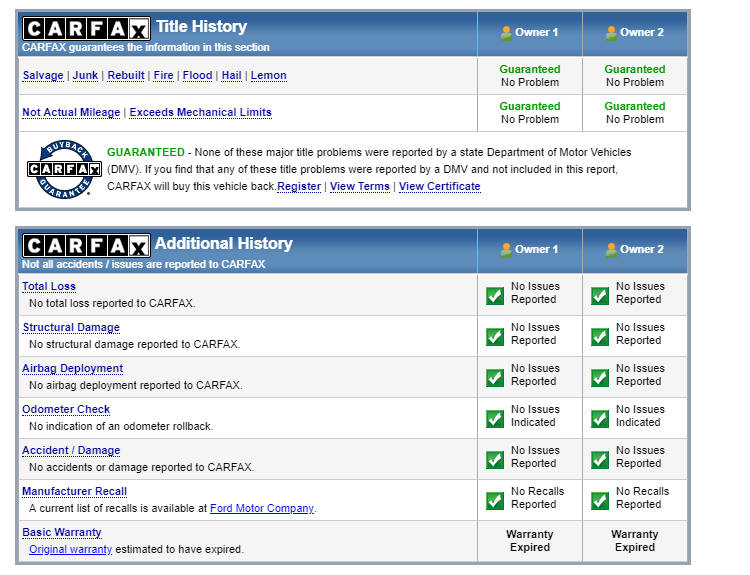Open the View Terms link
This screenshot has width=750, height=575.
tap(360, 187)
